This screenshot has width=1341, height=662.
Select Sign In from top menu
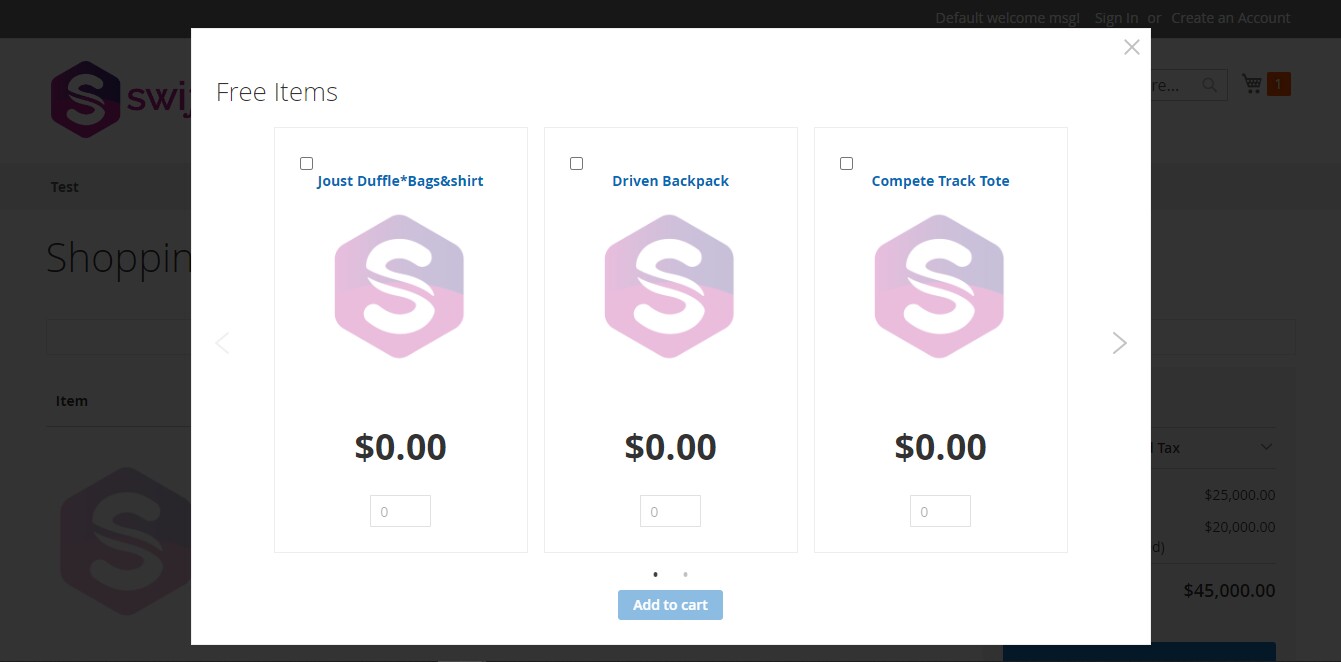(x=1116, y=17)
